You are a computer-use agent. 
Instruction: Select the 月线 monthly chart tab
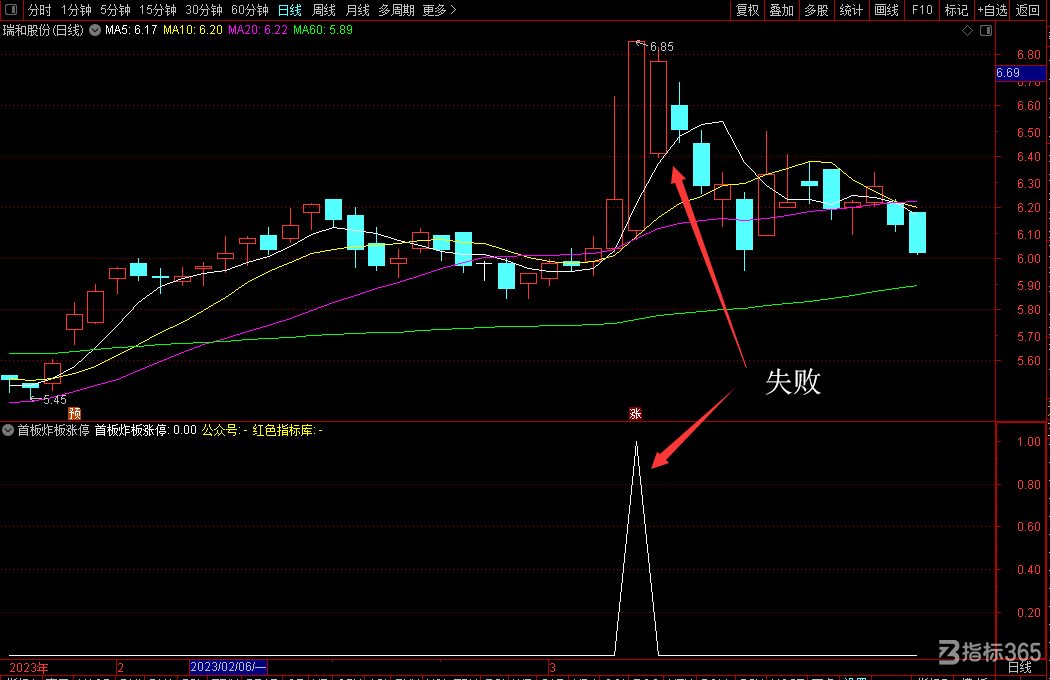[x=358, y=10]
